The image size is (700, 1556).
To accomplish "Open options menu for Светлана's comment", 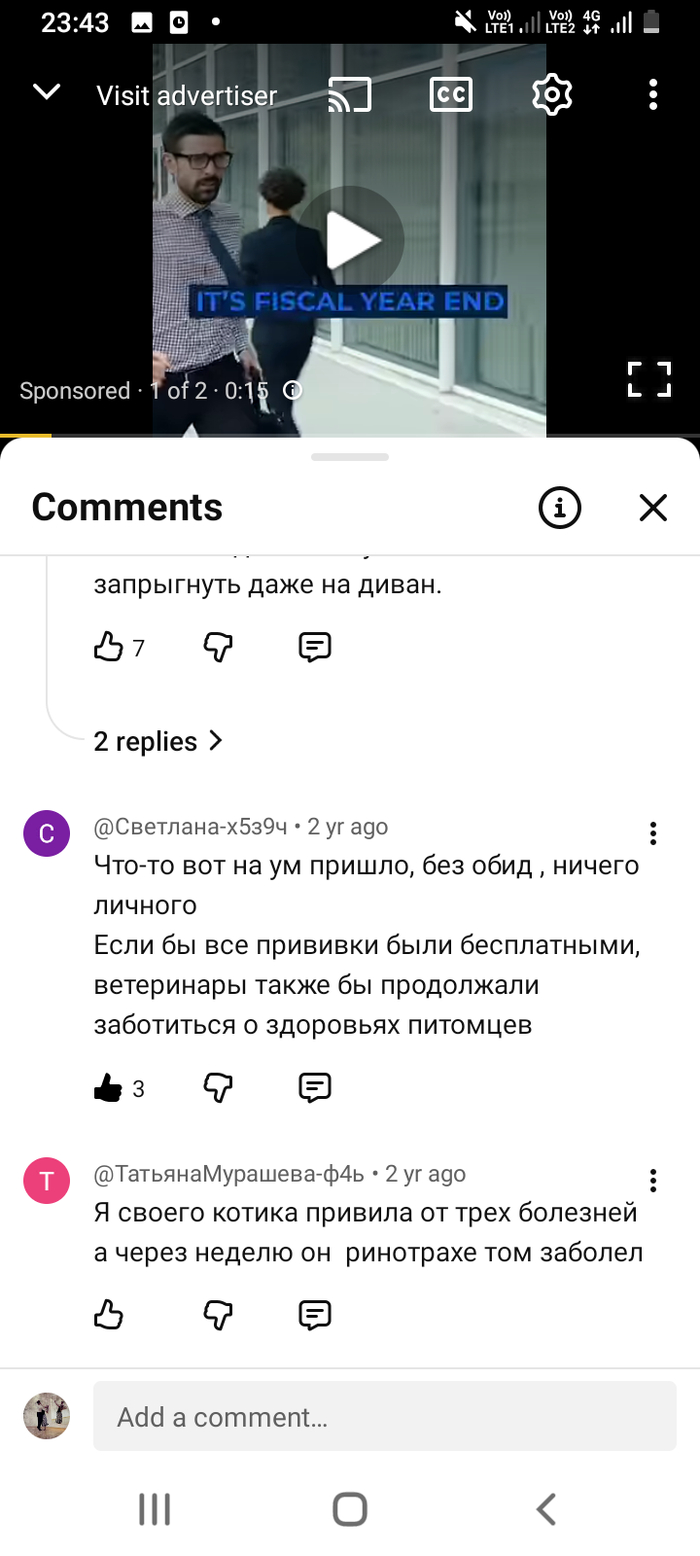I will pyautogui.click(x=653, y=834).
